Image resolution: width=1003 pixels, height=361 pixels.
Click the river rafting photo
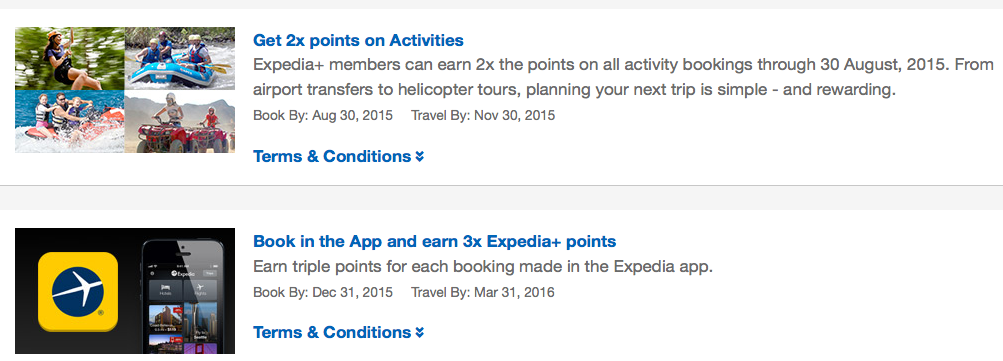[180, 58]
